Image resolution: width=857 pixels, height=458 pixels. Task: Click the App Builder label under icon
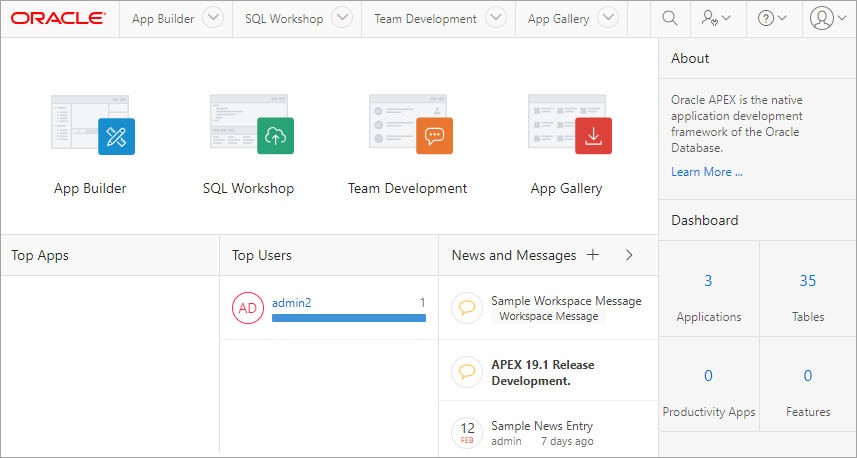pos(90,189)
